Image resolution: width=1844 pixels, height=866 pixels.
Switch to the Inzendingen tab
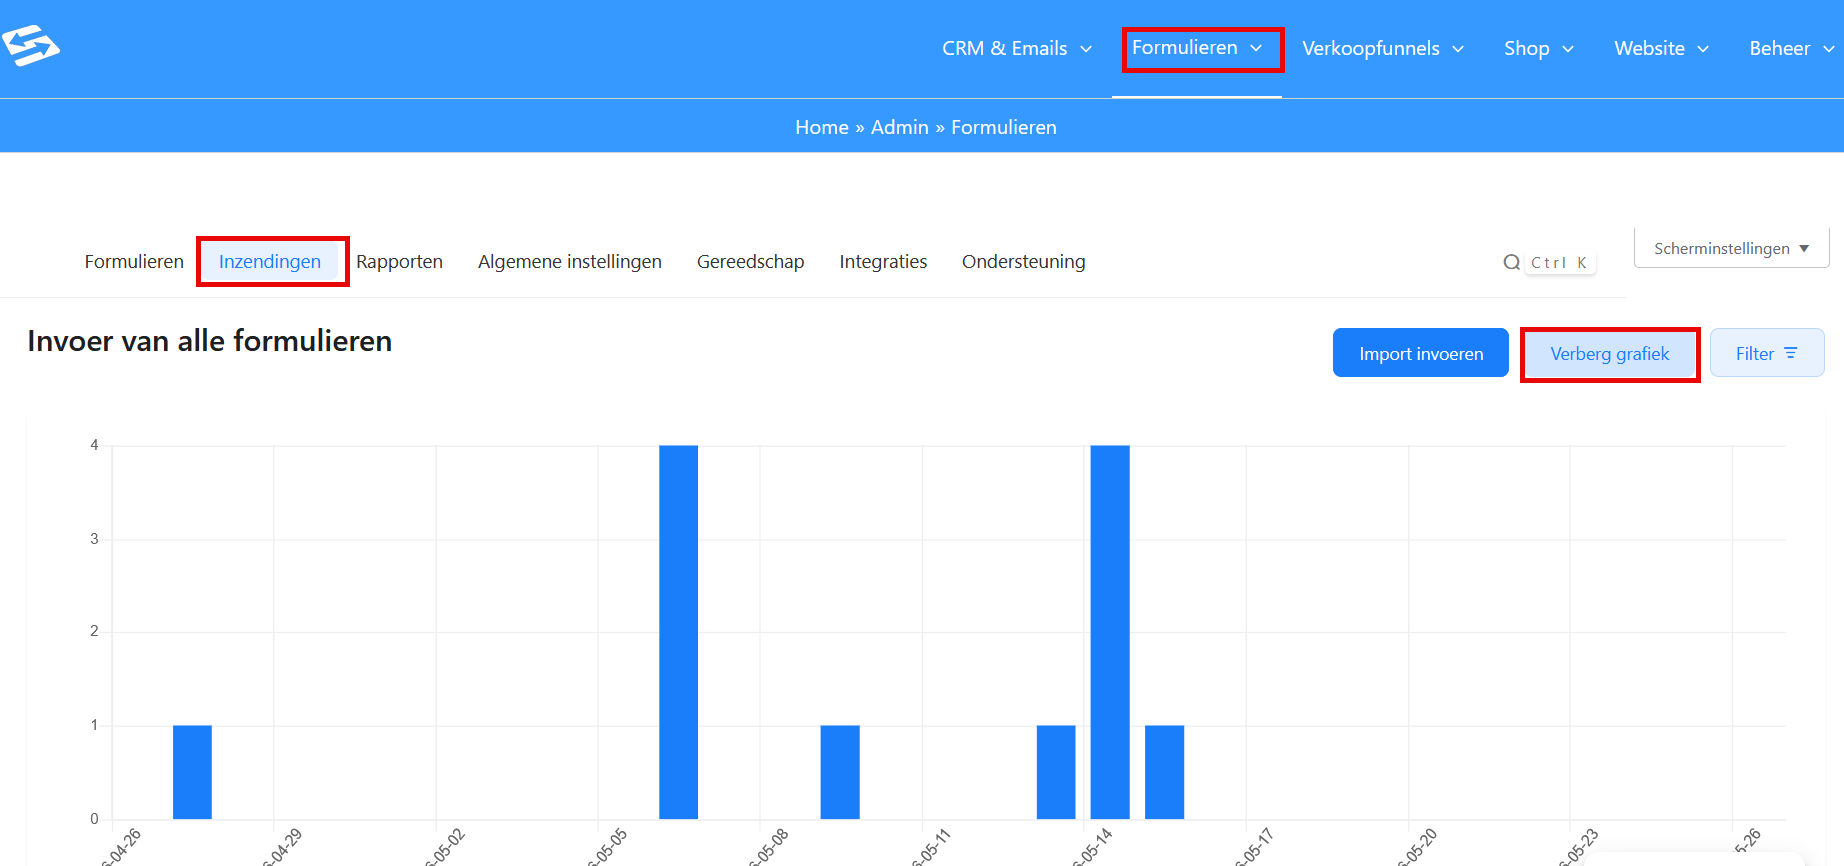coord(270,261)
